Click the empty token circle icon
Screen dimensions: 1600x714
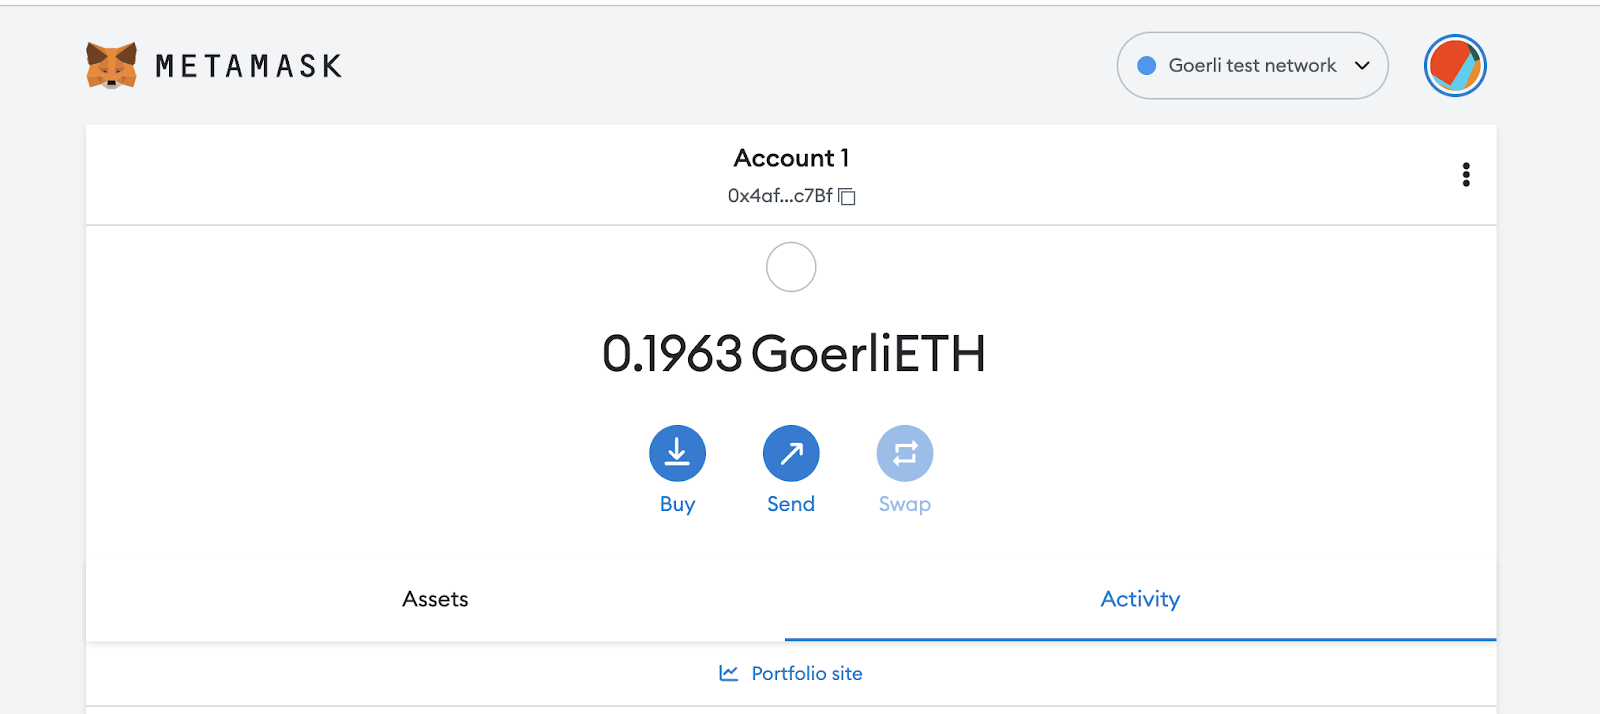click(791, 267)
